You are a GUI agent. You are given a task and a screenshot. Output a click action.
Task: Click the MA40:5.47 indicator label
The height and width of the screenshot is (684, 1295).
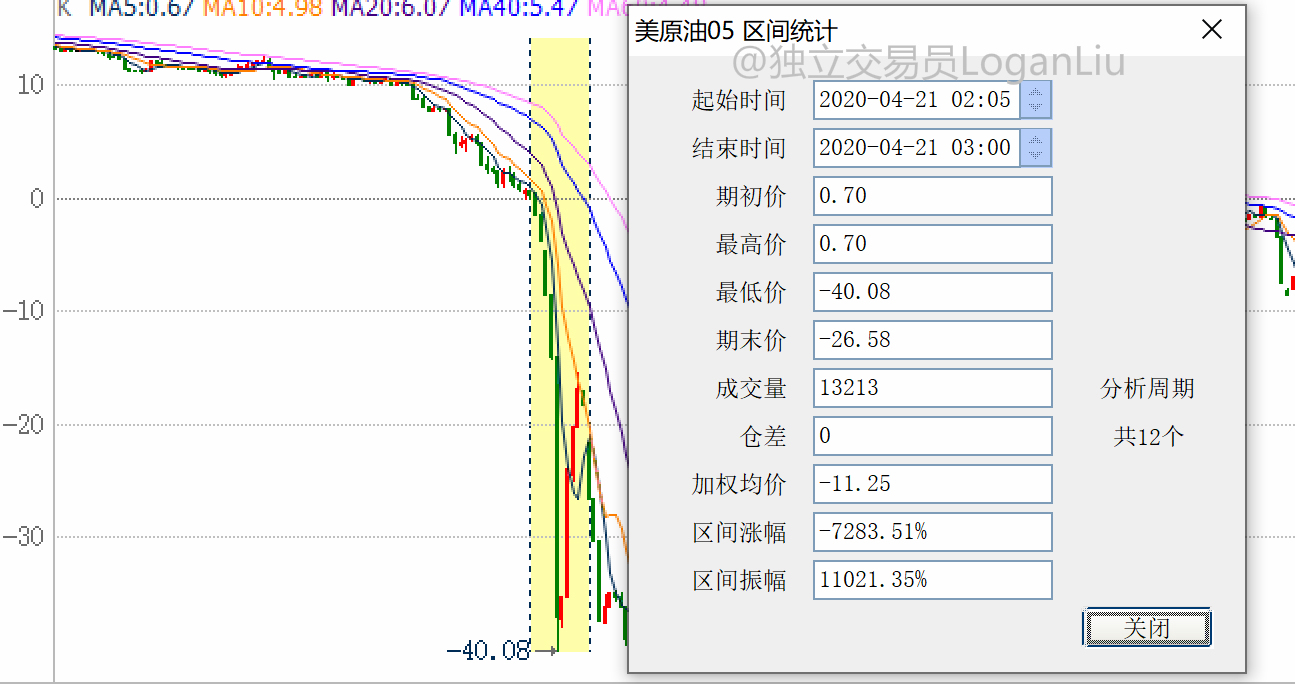pos(521,8)
